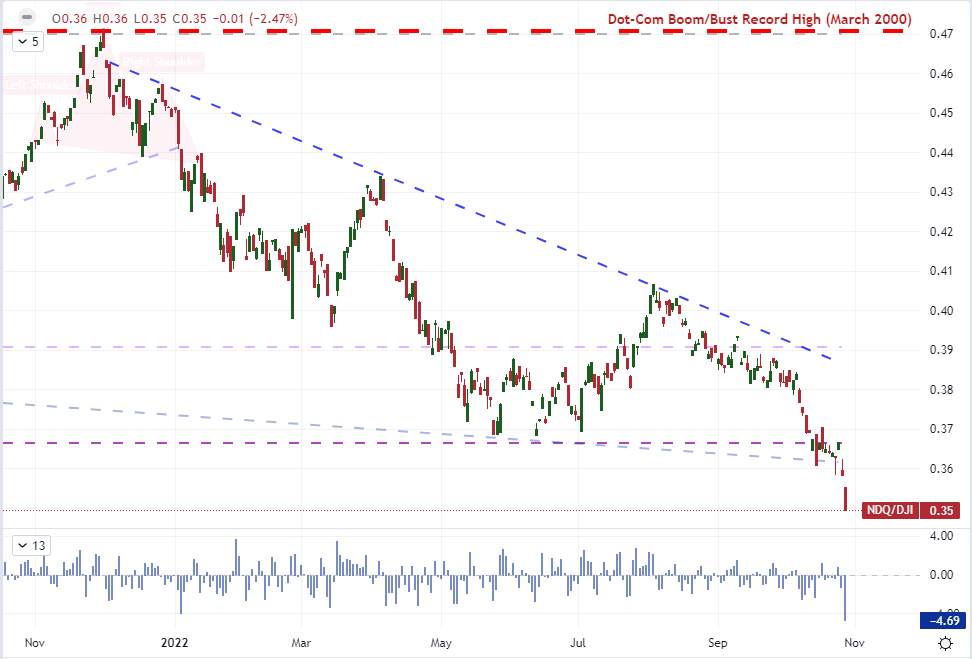This screenshot has width=972, height=659.
Task: Click the May label on time axis
Action: (441, 643)
